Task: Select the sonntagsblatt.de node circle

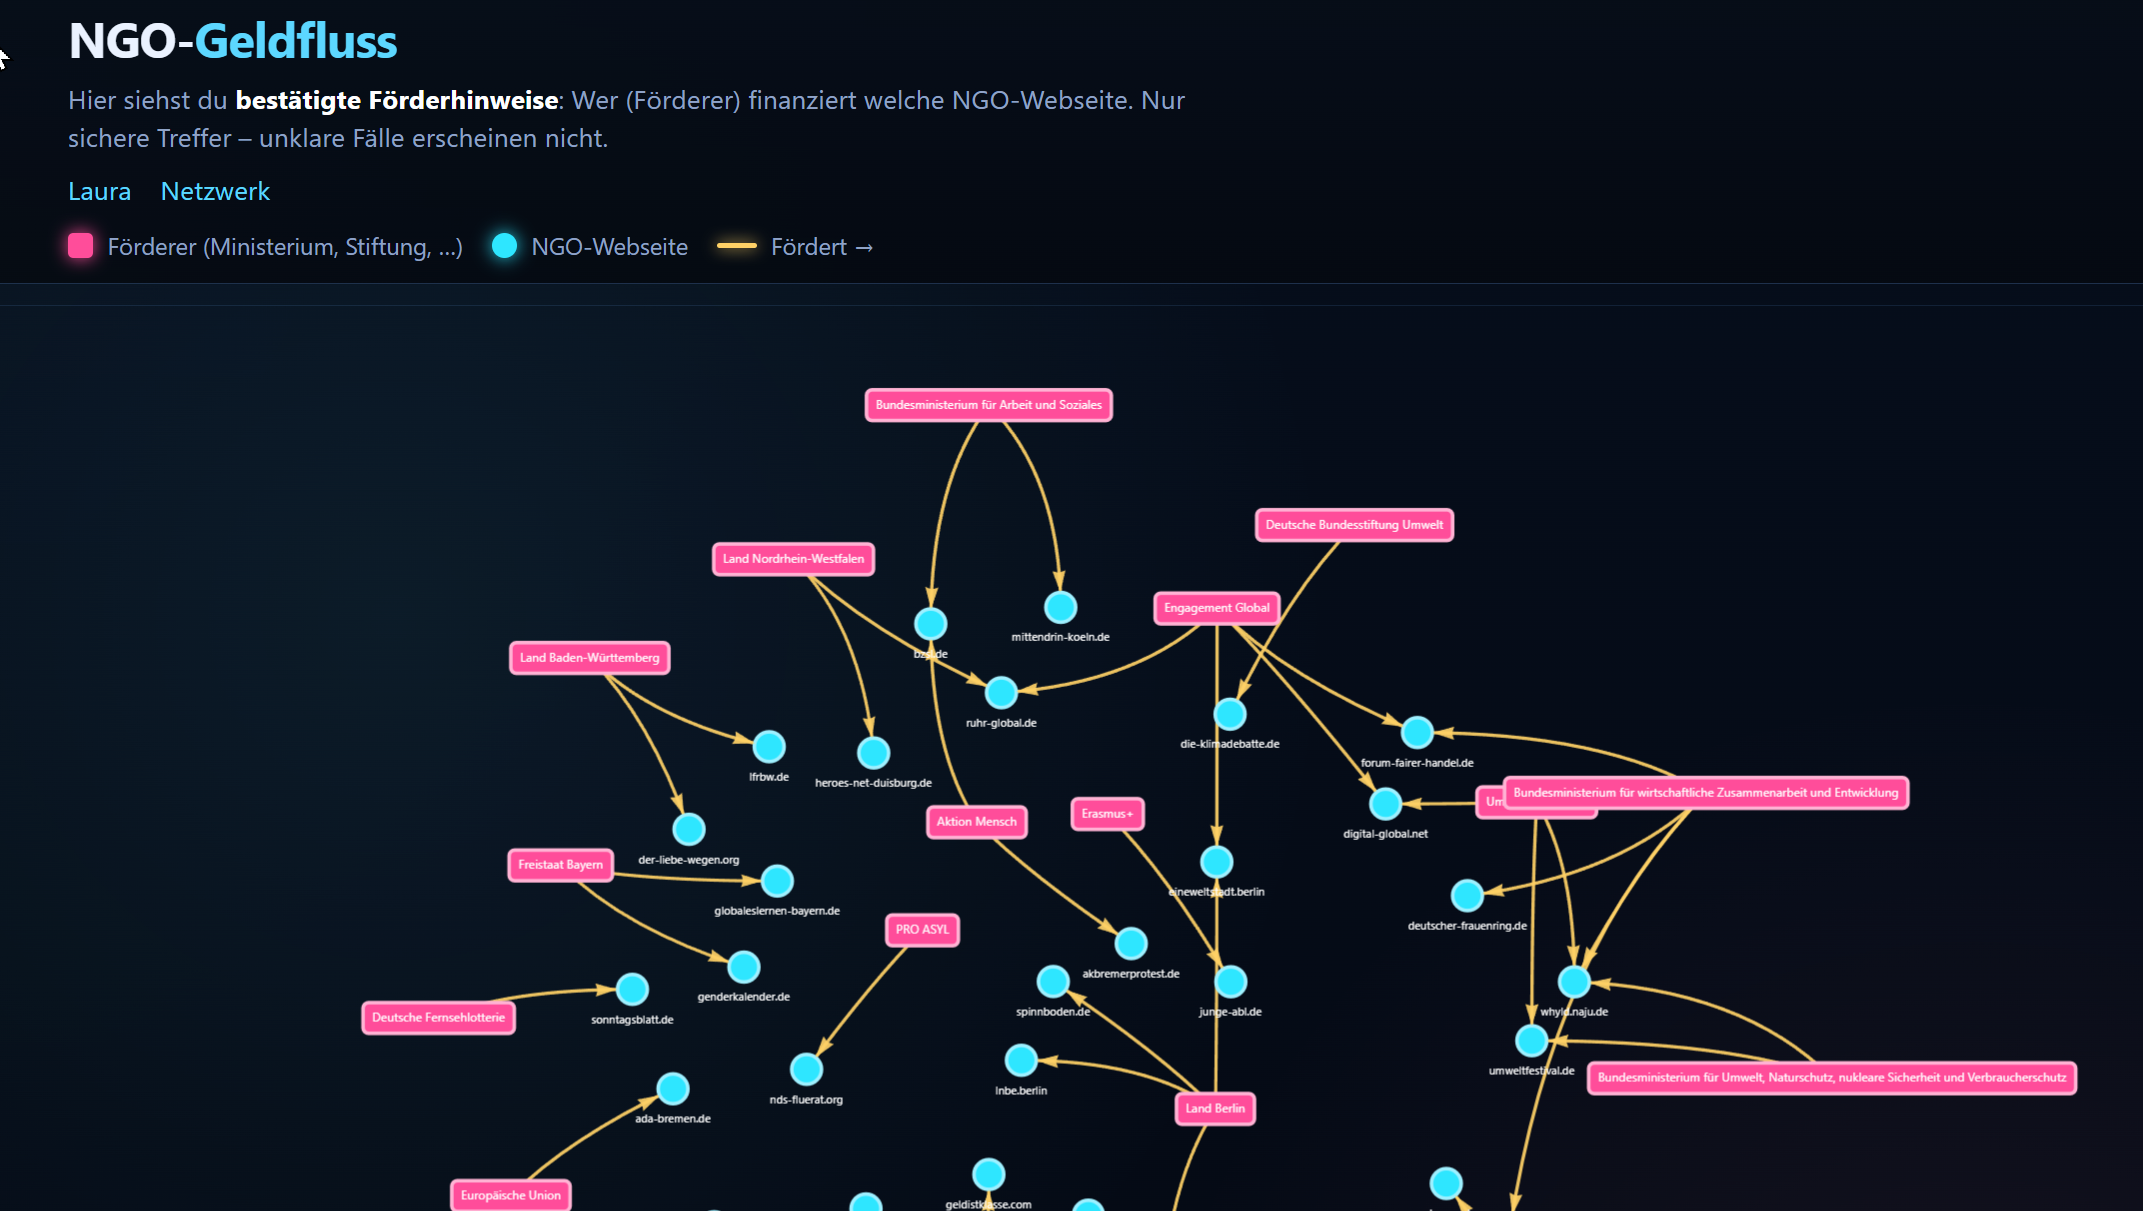Action: (x=632, y=989)
